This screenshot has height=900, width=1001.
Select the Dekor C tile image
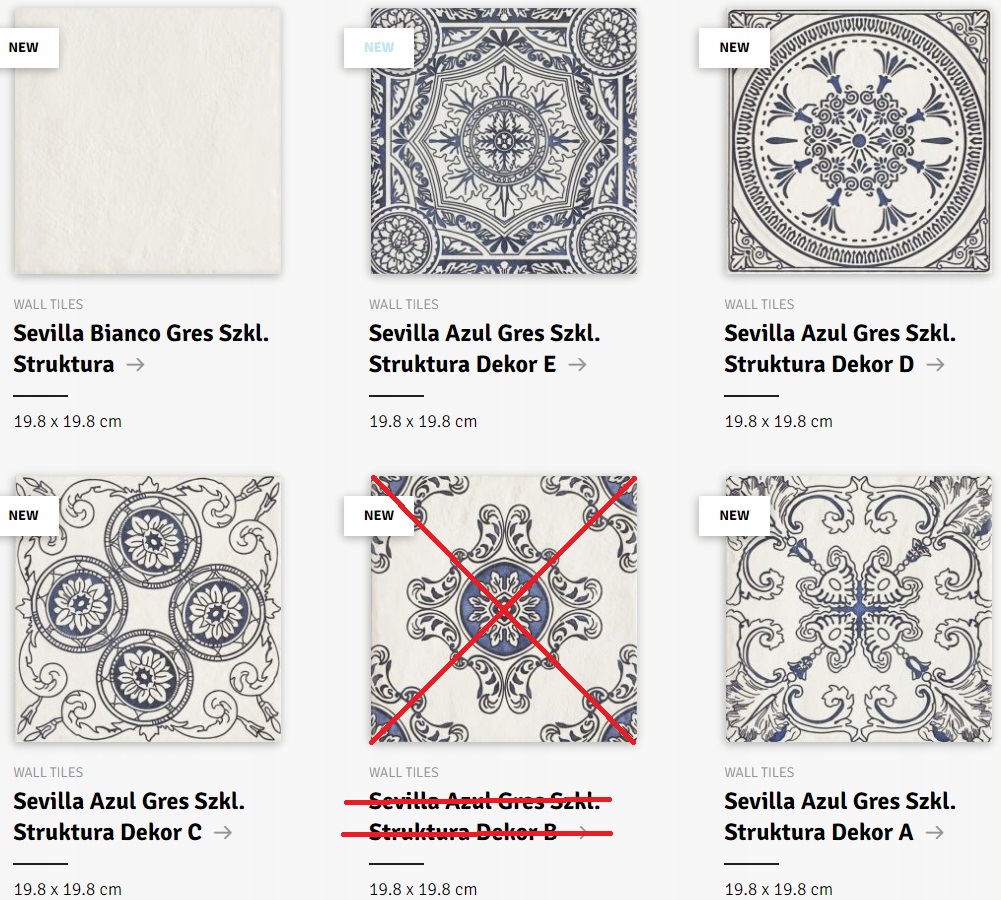click(x=147, y=609)
